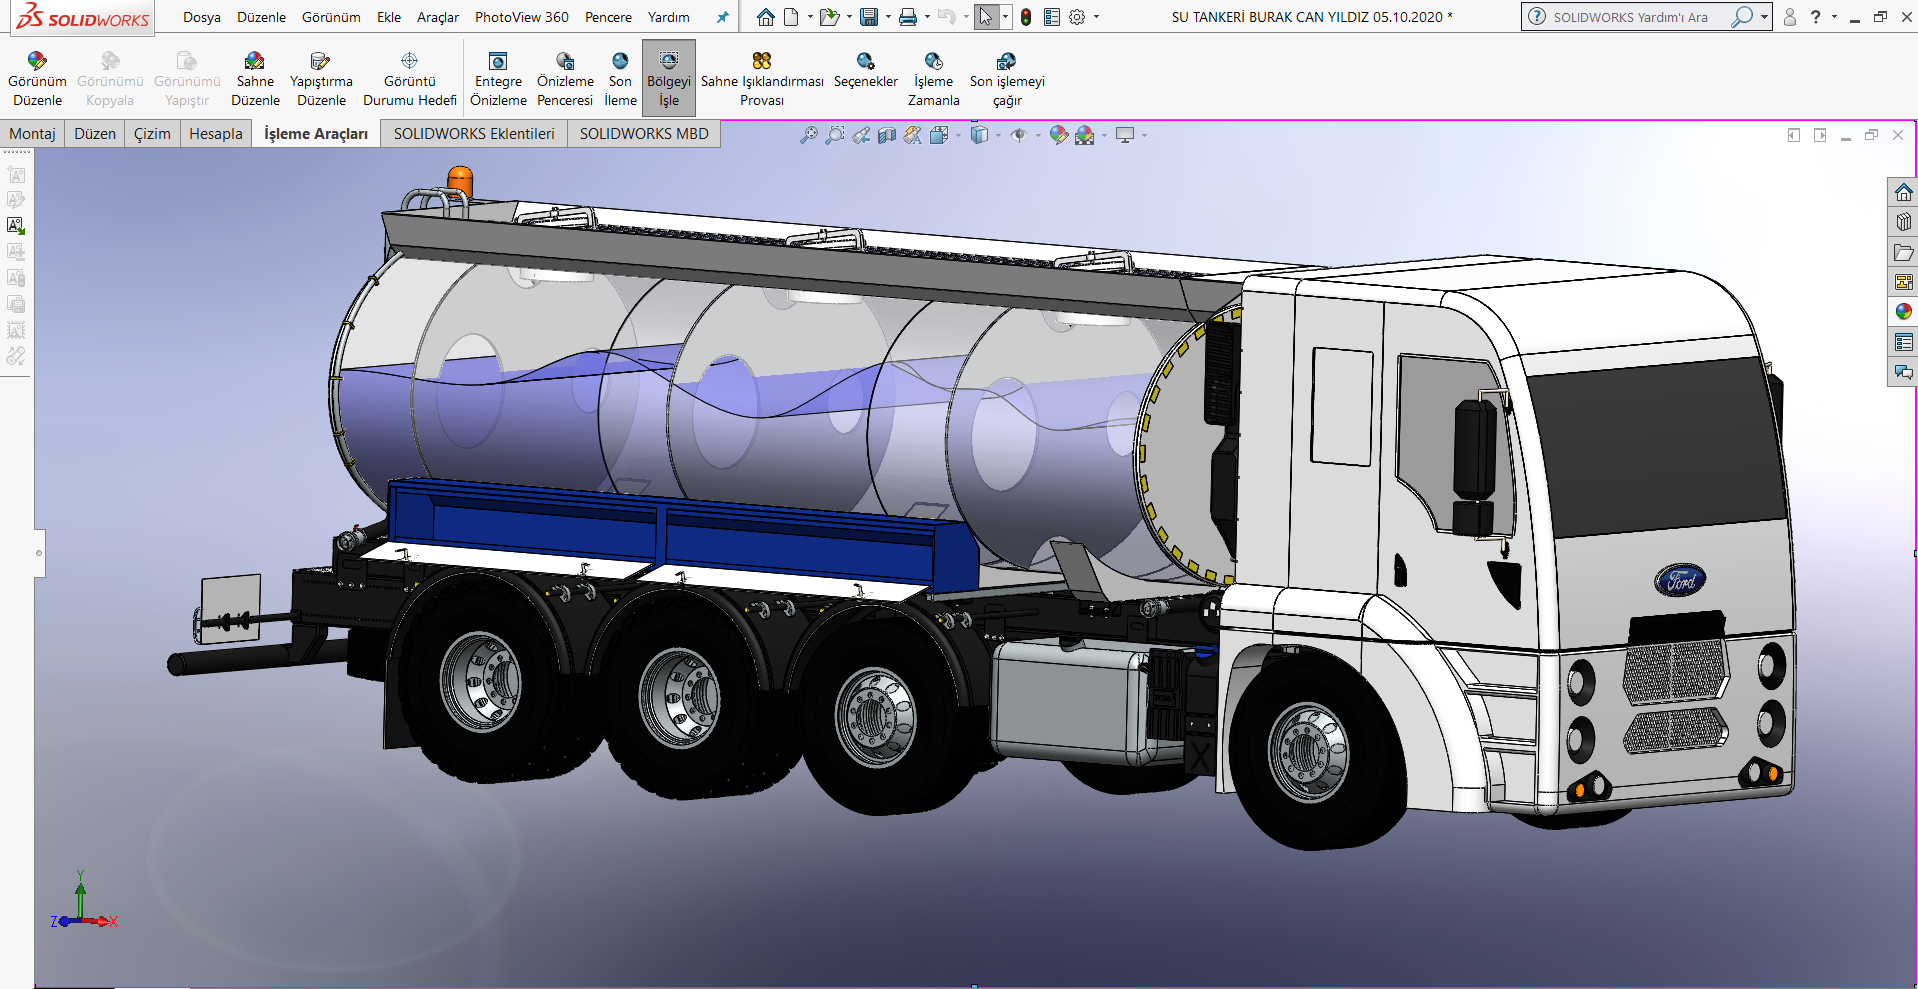Open the Görünüm menu
This screenshot has width=1918, height=989.
point(331,17)
